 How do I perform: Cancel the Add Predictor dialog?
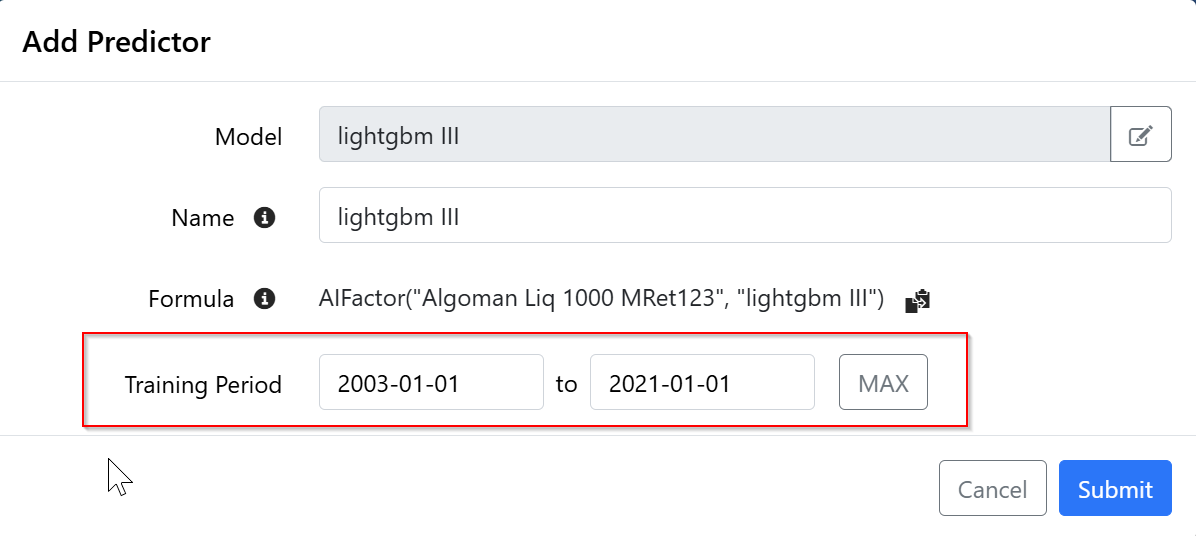992,489
